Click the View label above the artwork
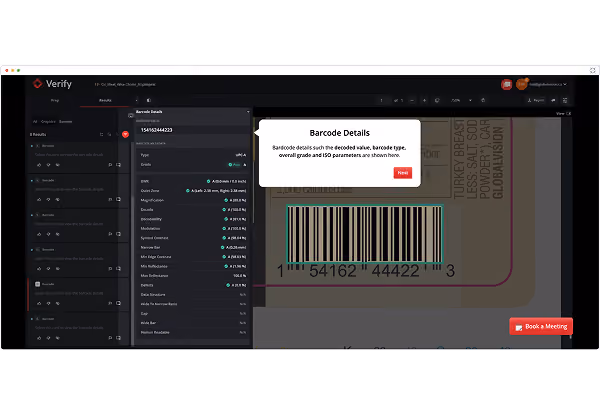The image size is (600, 413). (x=560, y=114)
